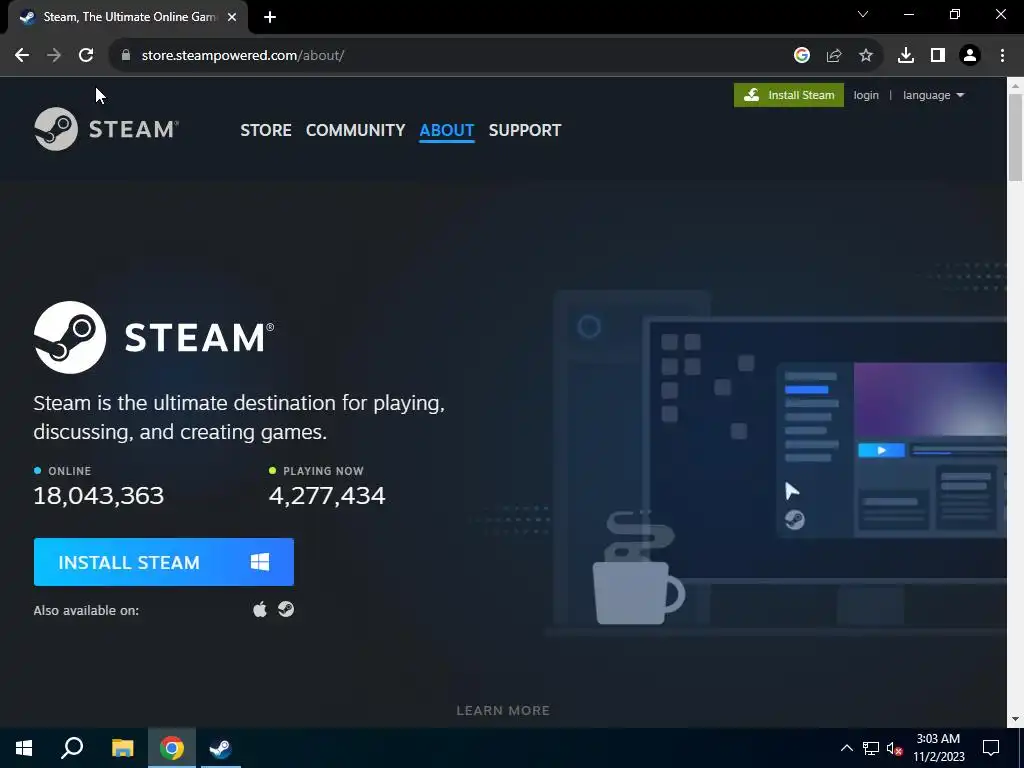Click the muted volume tray icon

(x=894, y=748)
